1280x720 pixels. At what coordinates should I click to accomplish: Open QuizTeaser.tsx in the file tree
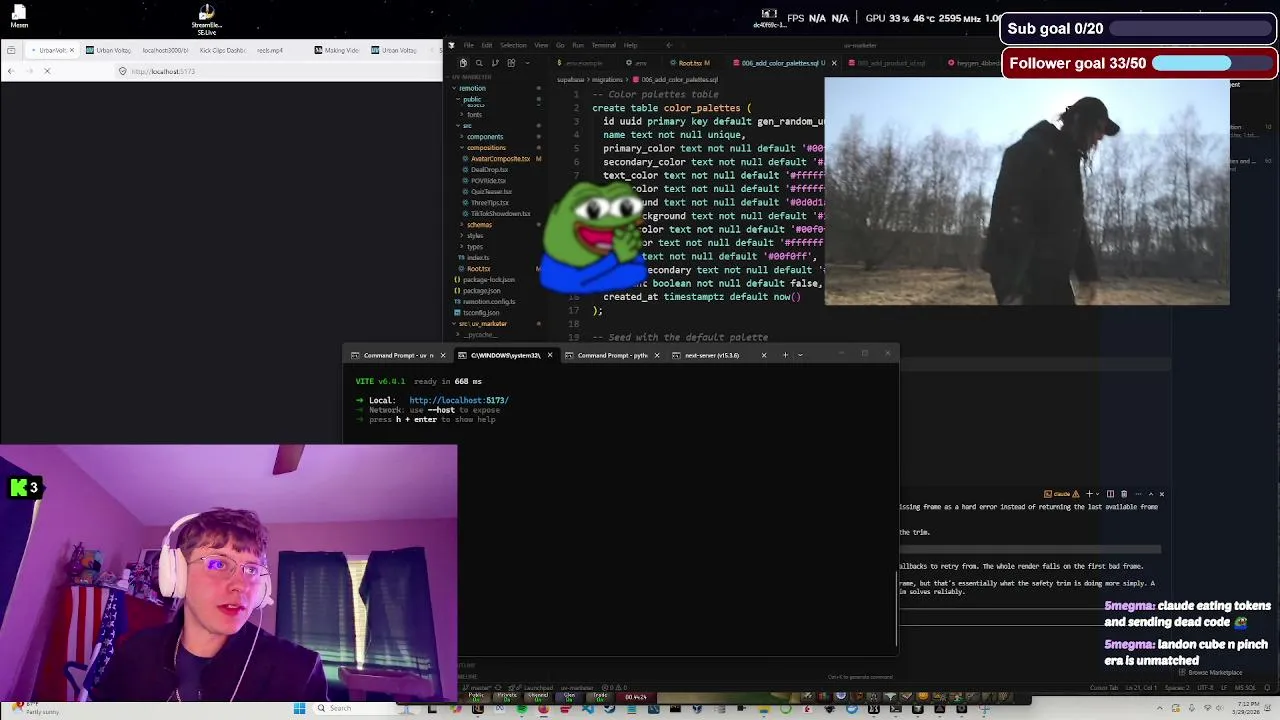[x=491, y=192]
